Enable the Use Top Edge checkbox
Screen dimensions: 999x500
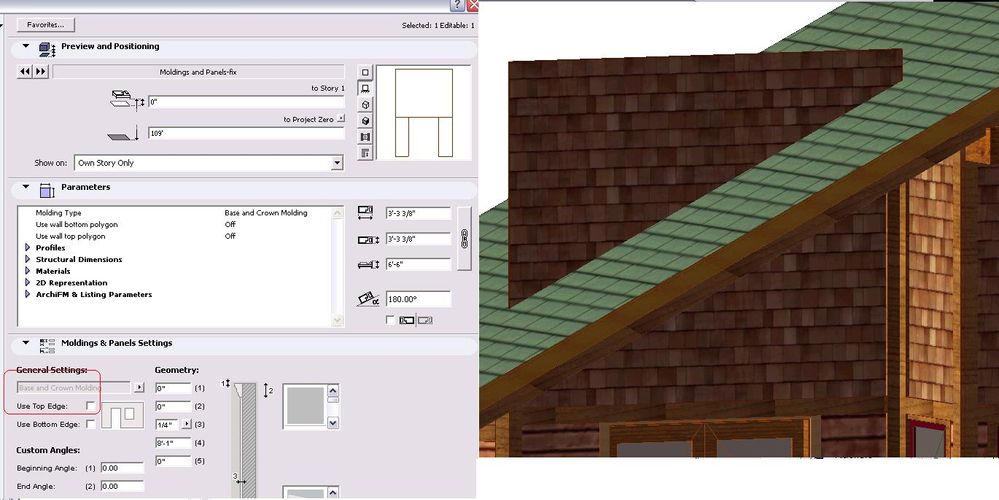click(x=90, y=406)
